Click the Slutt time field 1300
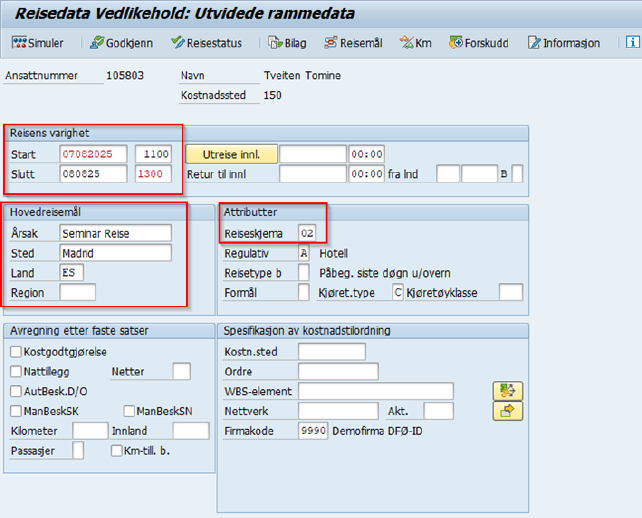The width and height of the screenshot is (642, 518). point(153,174)
